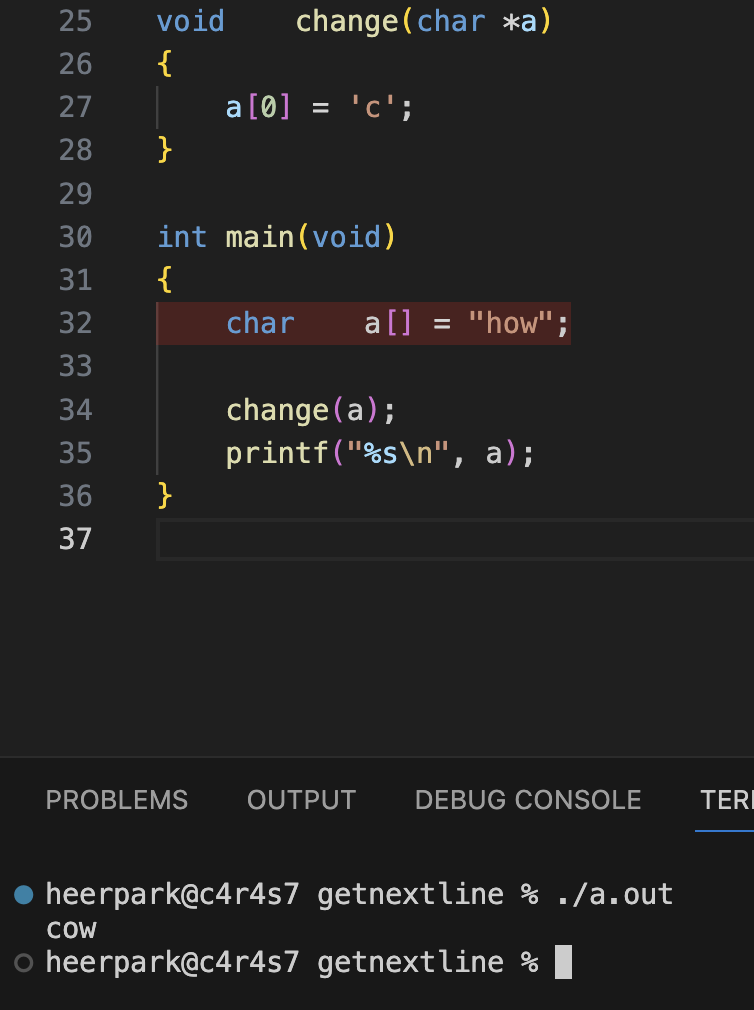Click the 'c' character literal on line 27
The width and height of the screenshot is (754, 1010).
coord(372,108)
